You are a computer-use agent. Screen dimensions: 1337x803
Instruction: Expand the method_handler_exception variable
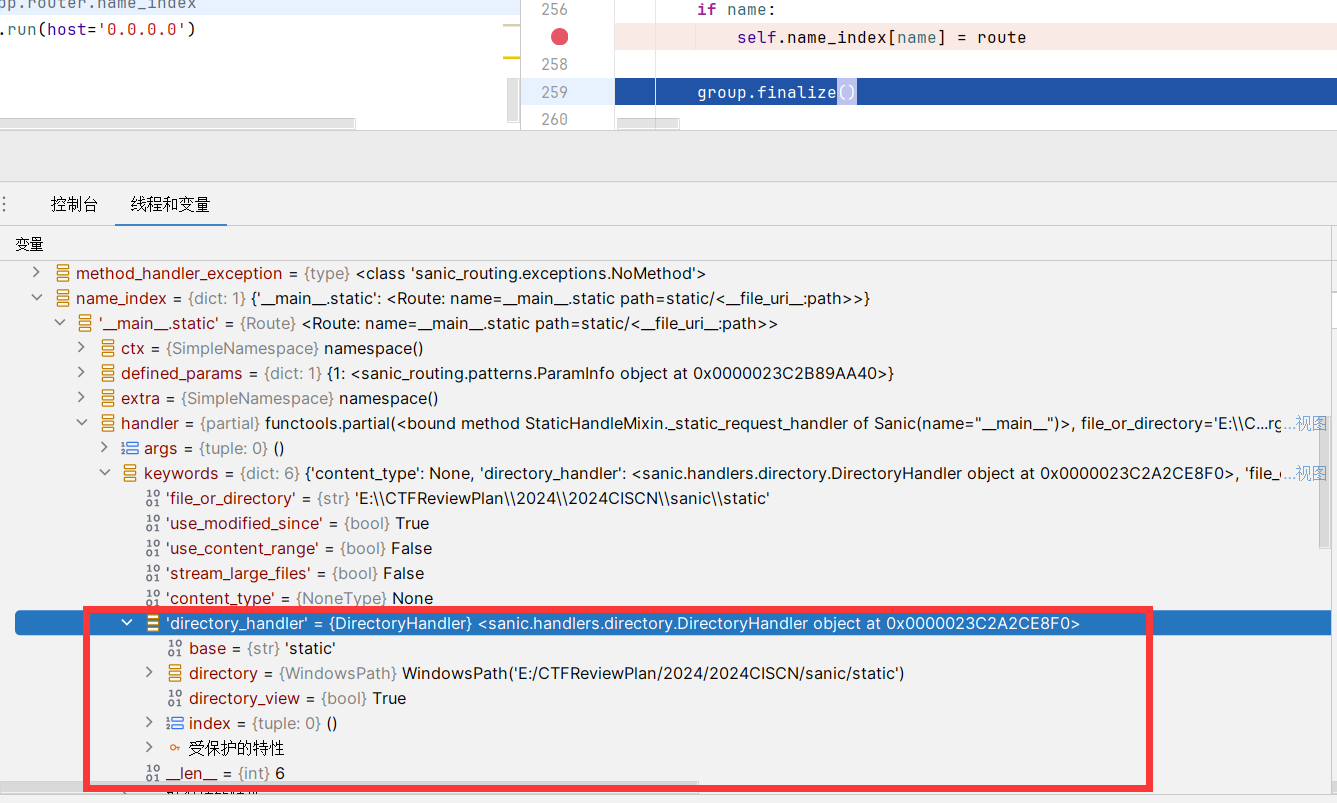tap(37, 273)
